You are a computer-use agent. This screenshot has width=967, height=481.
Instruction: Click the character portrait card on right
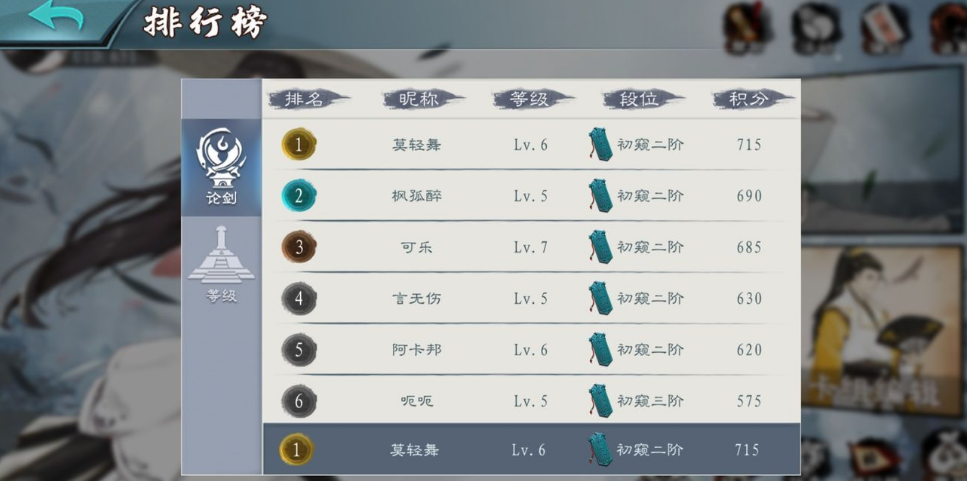pos(883,330)
